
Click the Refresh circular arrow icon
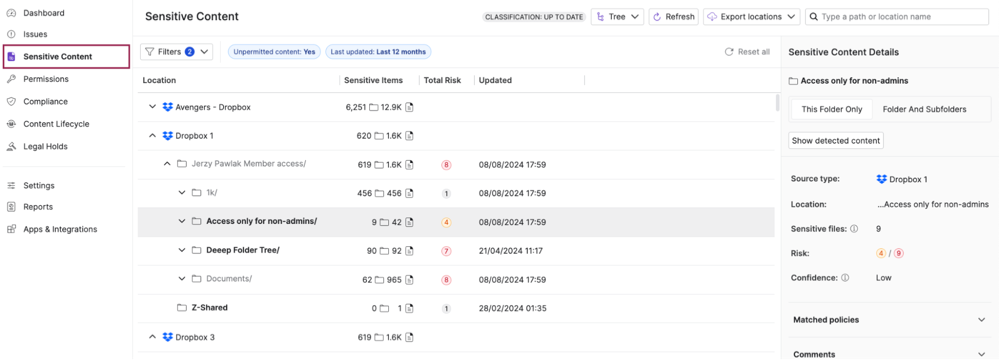(658, 17)
